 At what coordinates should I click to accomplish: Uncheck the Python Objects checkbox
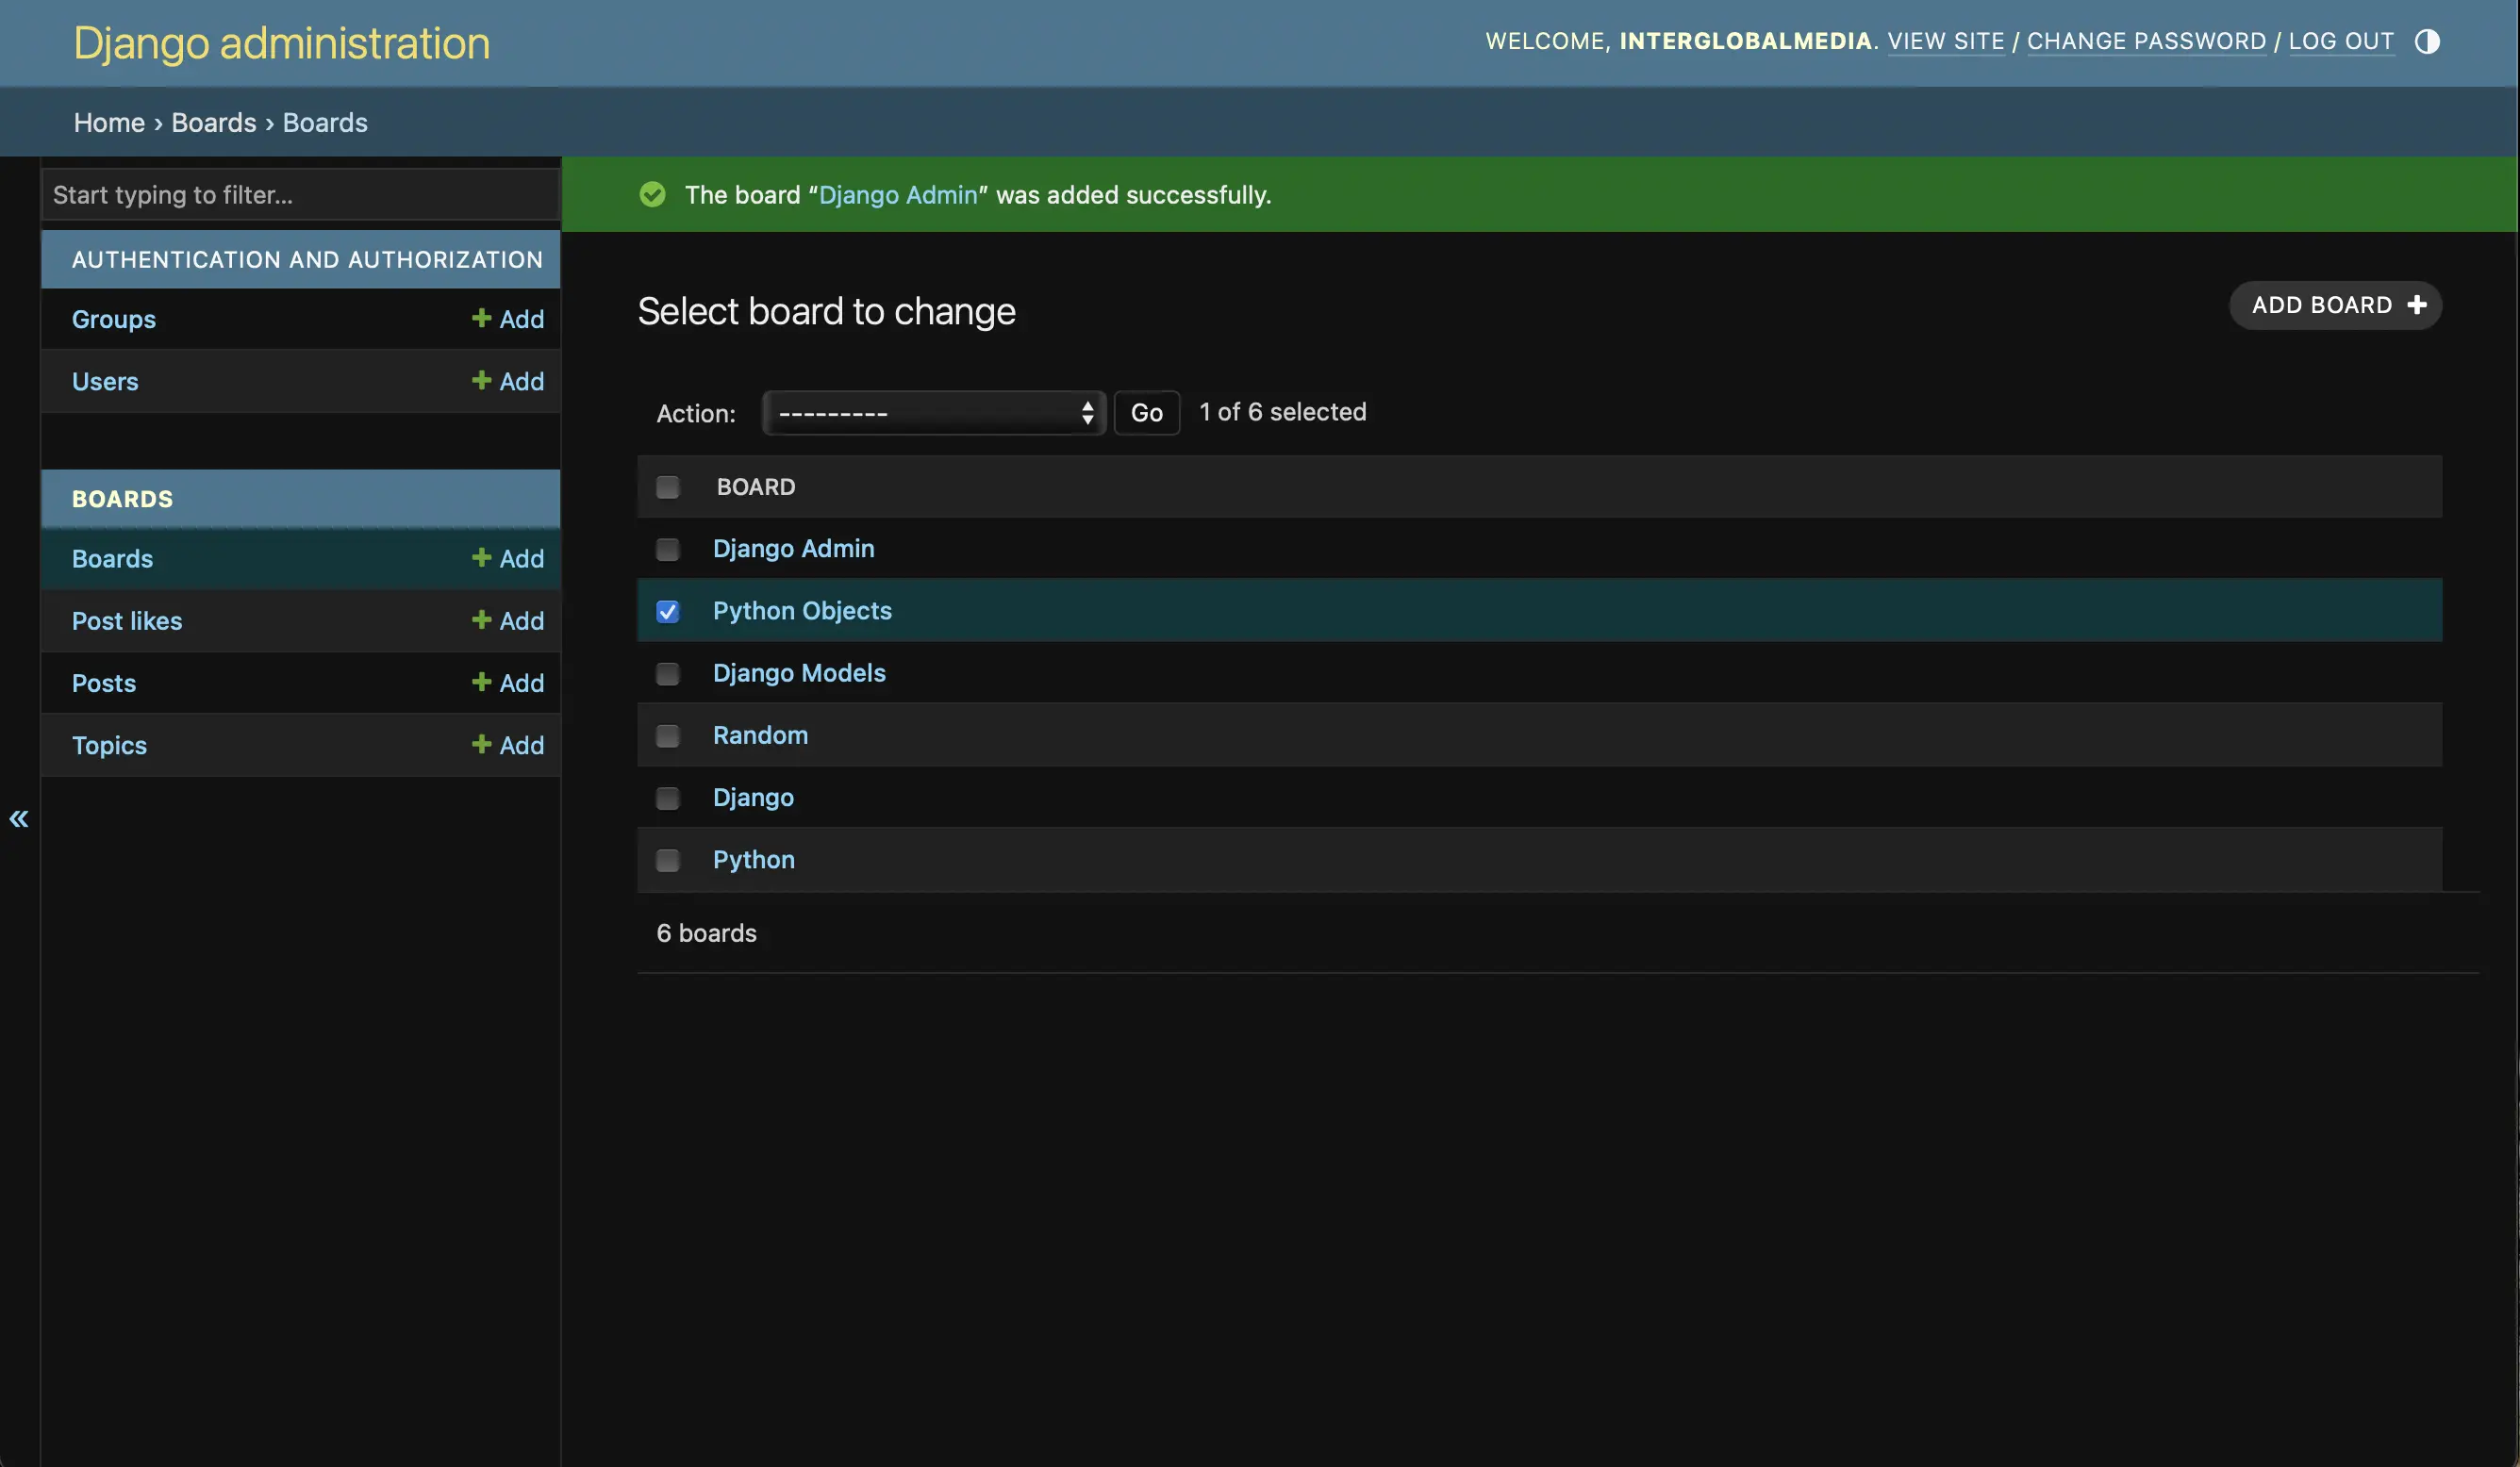tap(667, 611)
